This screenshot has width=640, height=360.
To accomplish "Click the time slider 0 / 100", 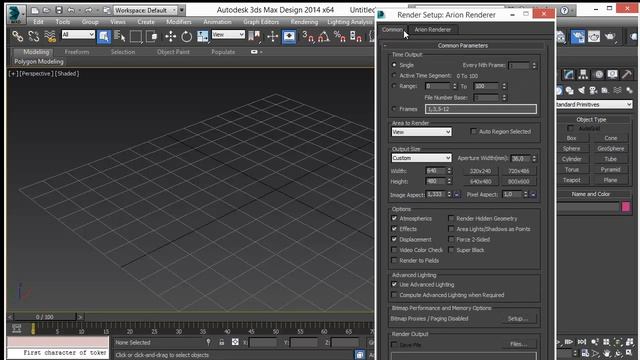I will pos(44,317).
